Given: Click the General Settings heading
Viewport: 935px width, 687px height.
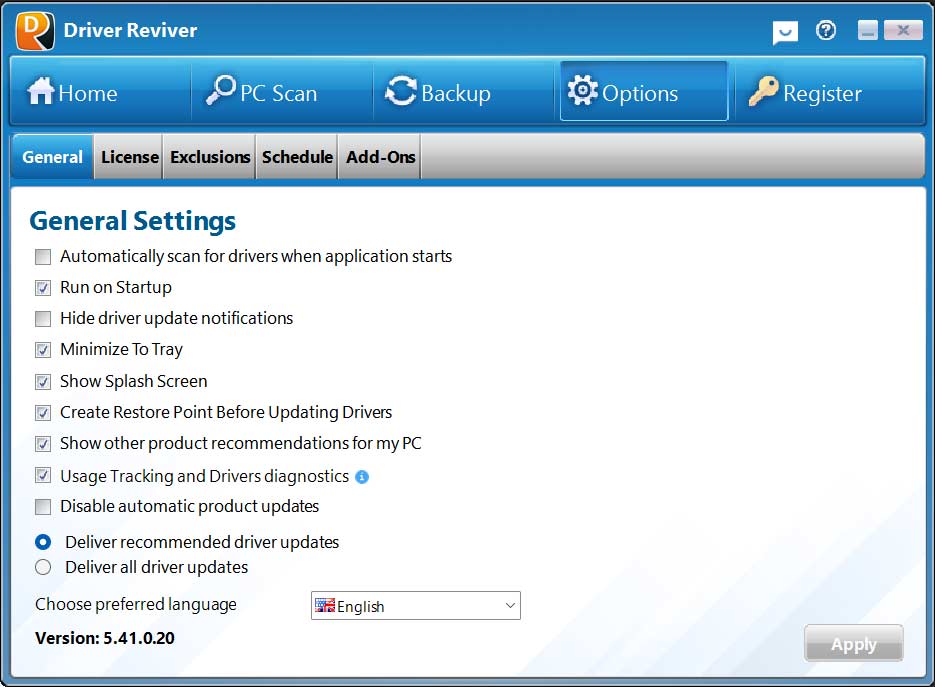Looking at the screenshot, I should pyautogui.click(x=132, y=221).
